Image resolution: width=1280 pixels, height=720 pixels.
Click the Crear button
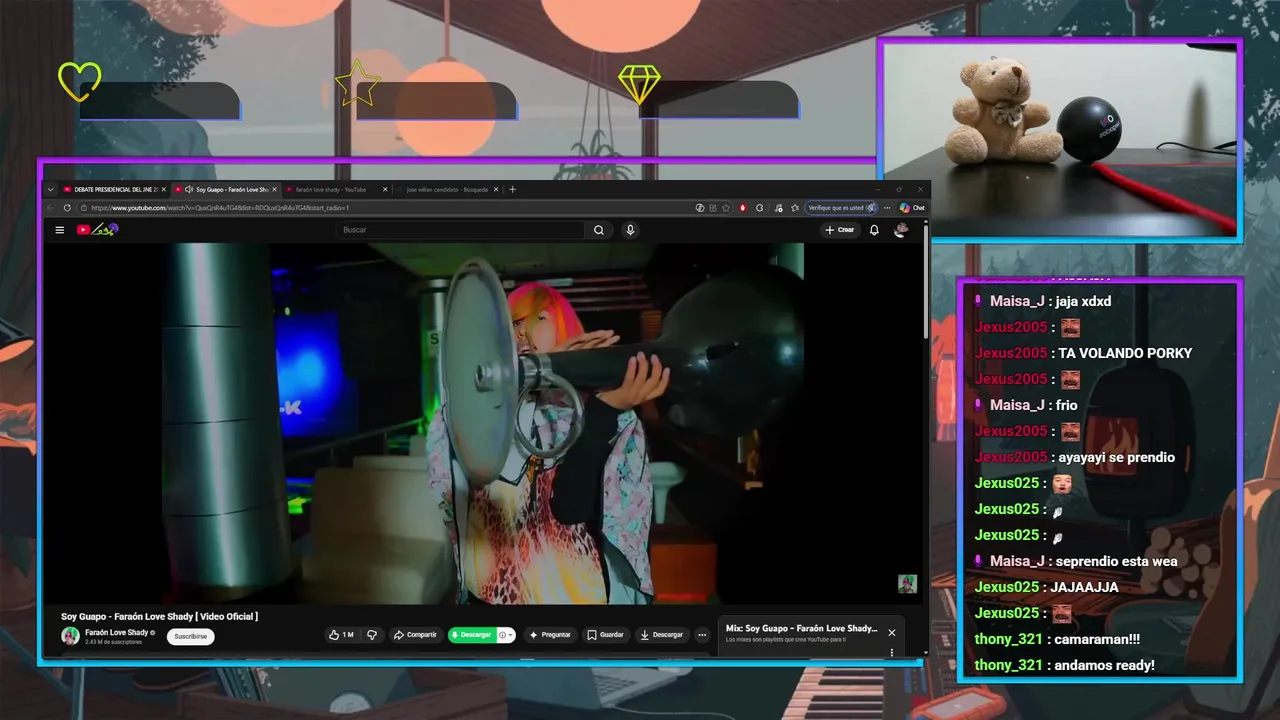point(840,230)
